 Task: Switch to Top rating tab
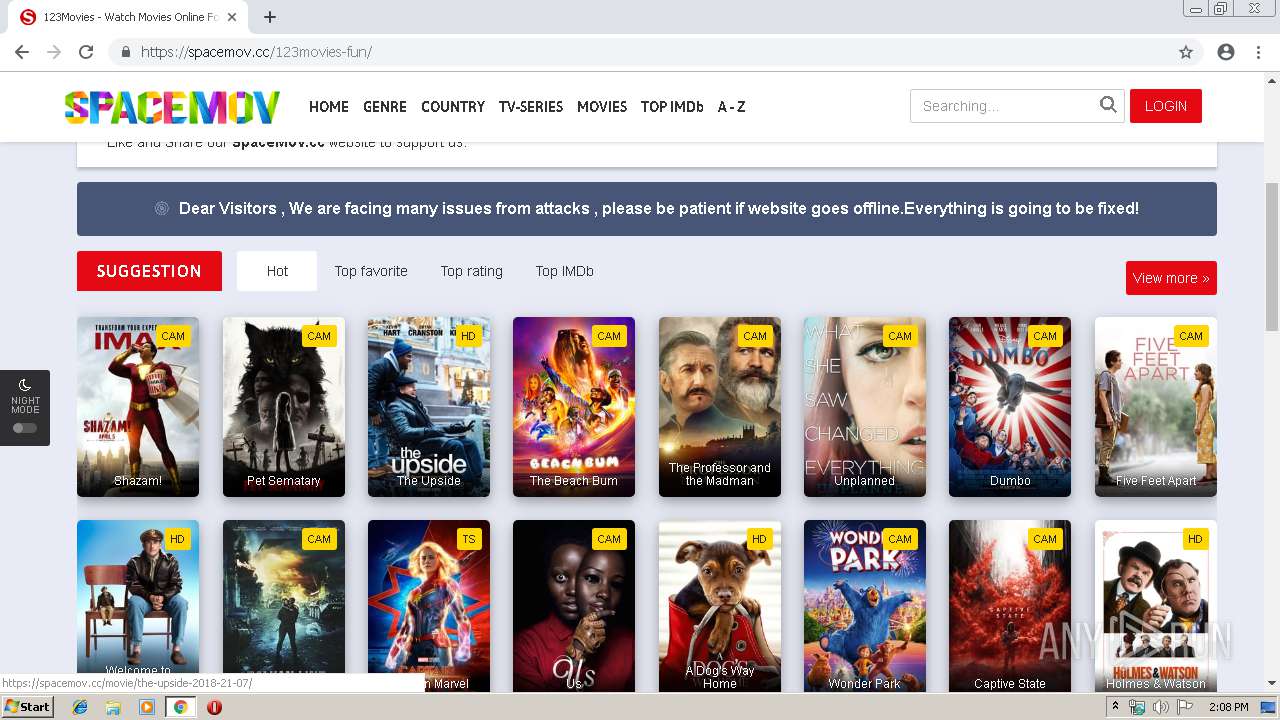(472, 271)
